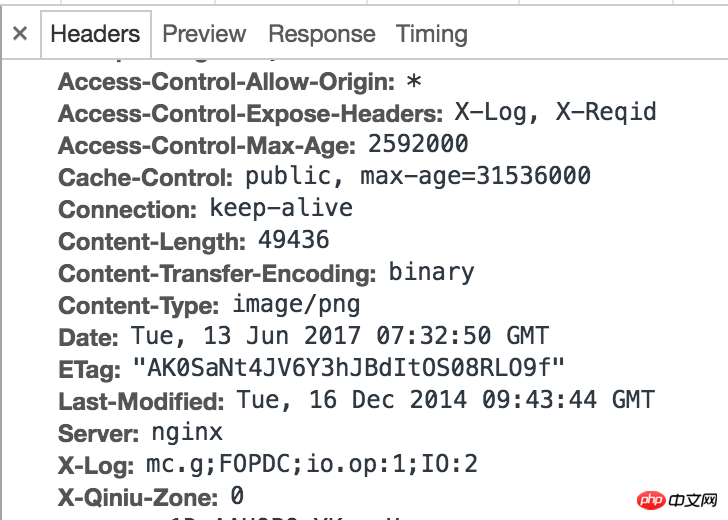Viewport: 728px width, 520px height.
Task: Select the Date header value
Action: pyautogui.click(x=340, y=336)
